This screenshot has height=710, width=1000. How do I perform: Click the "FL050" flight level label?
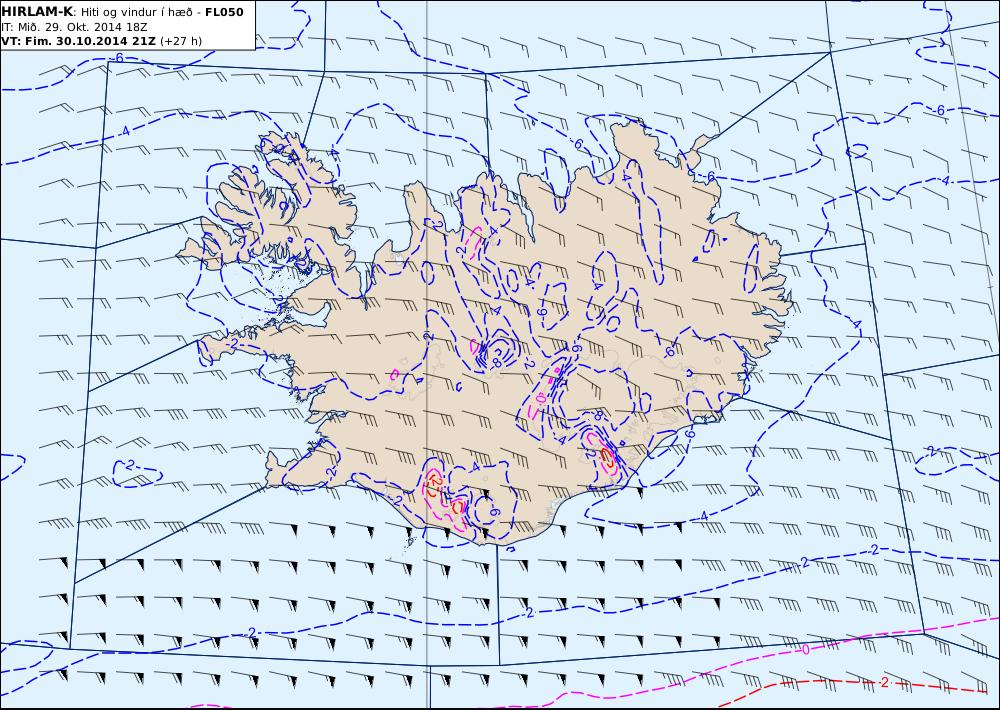[x=224, y=12]
